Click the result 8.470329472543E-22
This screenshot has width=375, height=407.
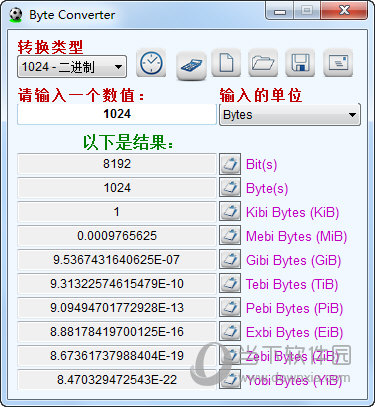pos(117,380)
